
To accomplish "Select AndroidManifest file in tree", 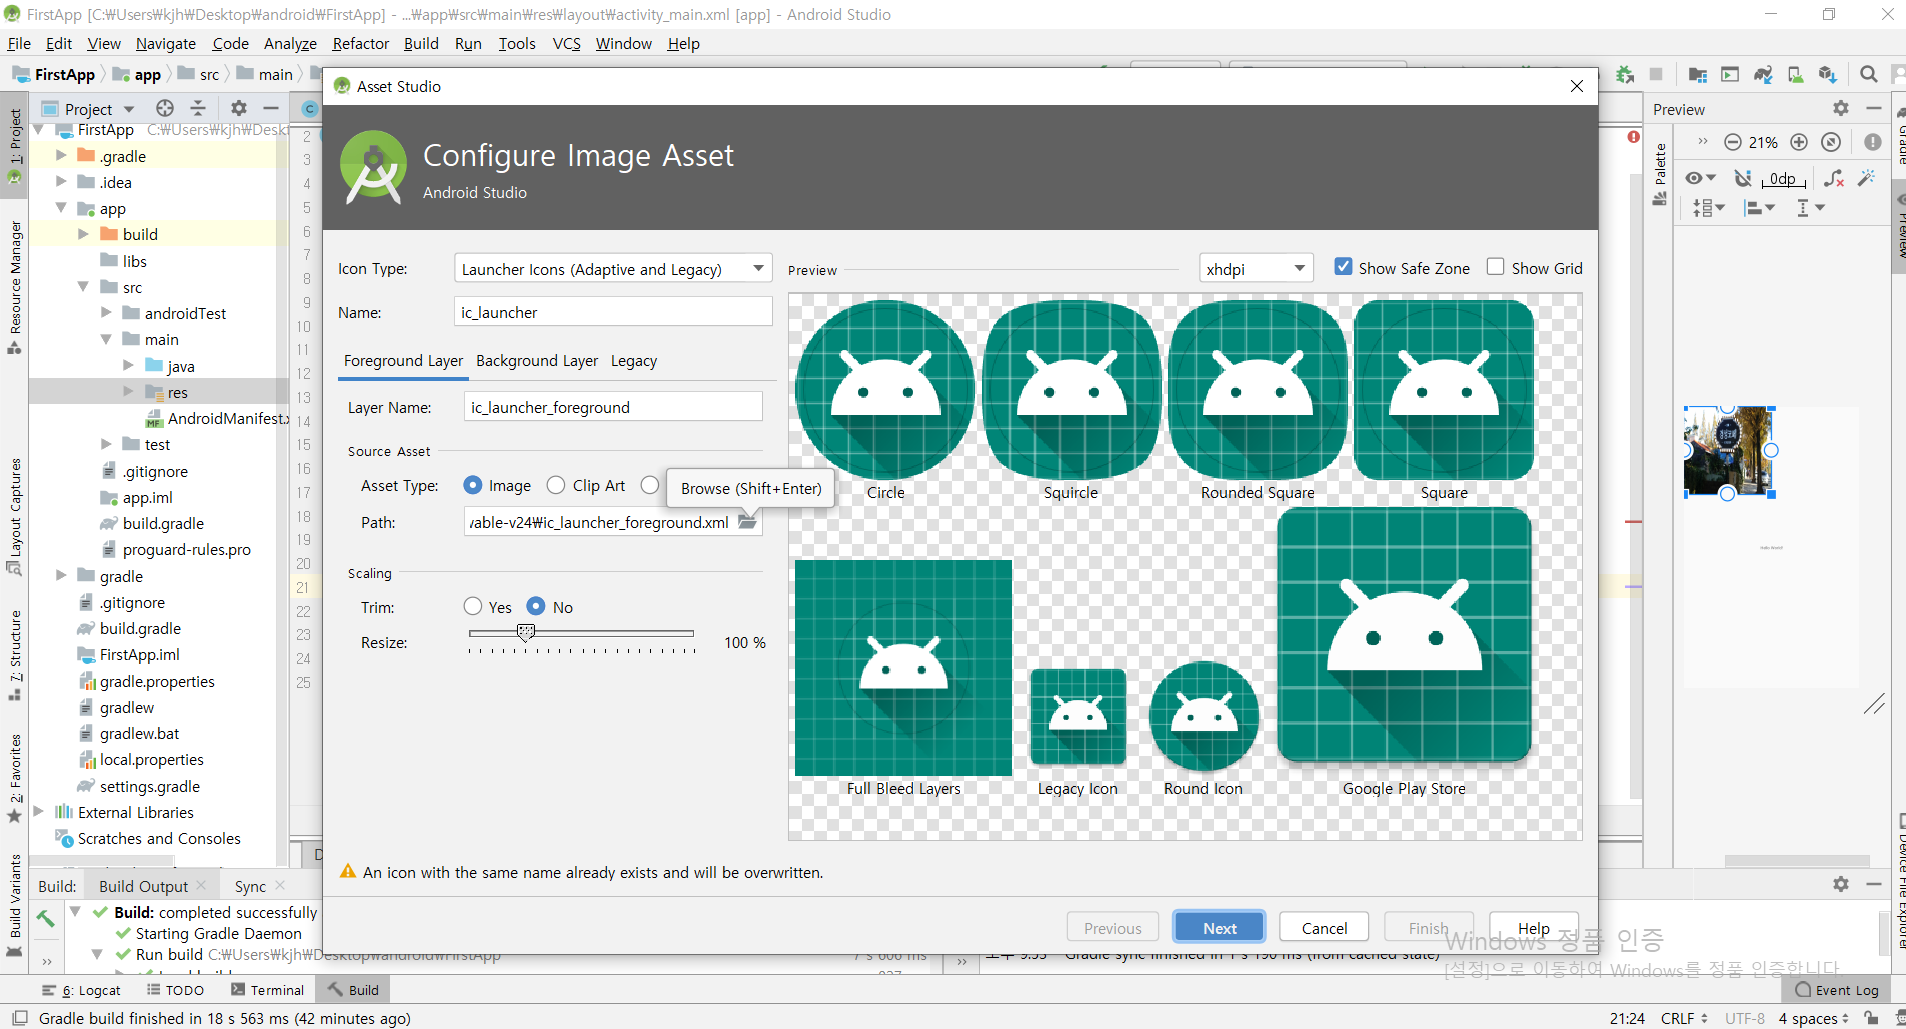I will [x=217, y=418].
